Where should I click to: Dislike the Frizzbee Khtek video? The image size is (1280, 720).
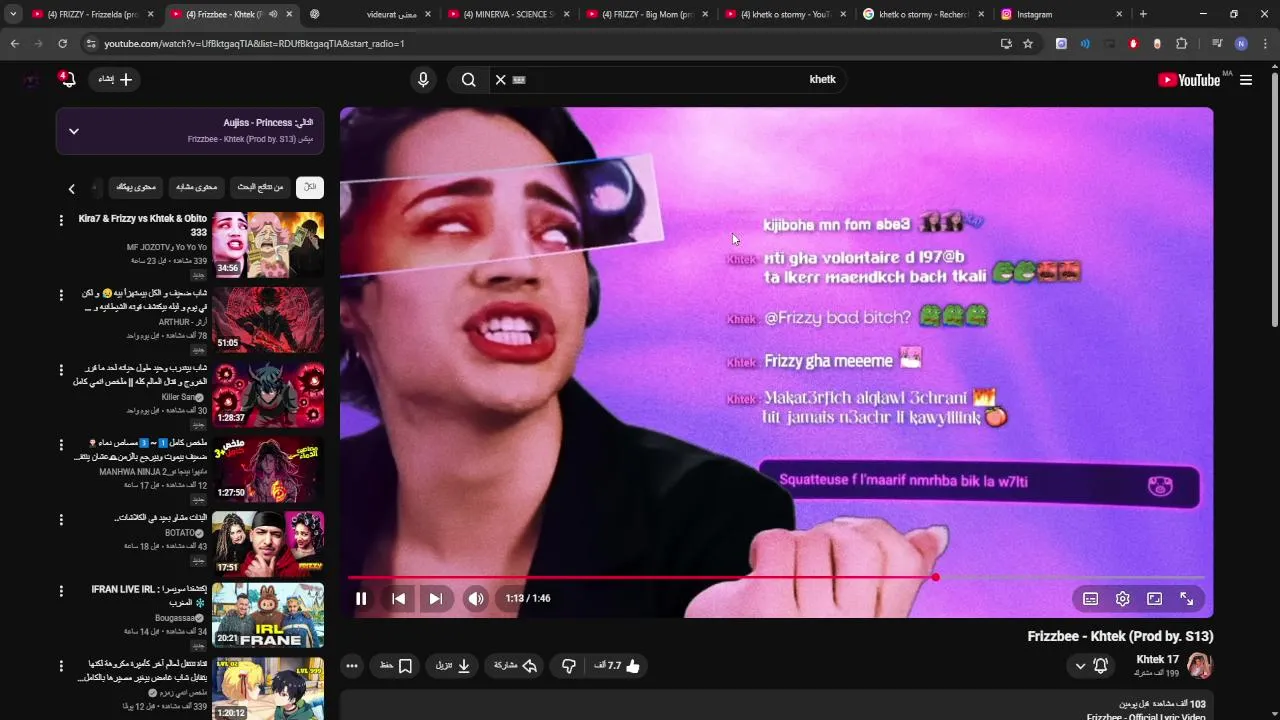568,665
